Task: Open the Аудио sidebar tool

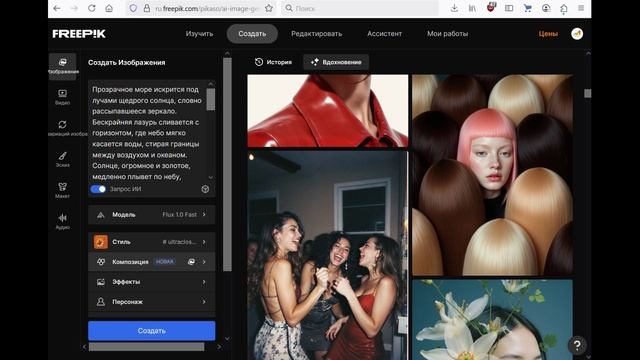Action: point(62,222)
